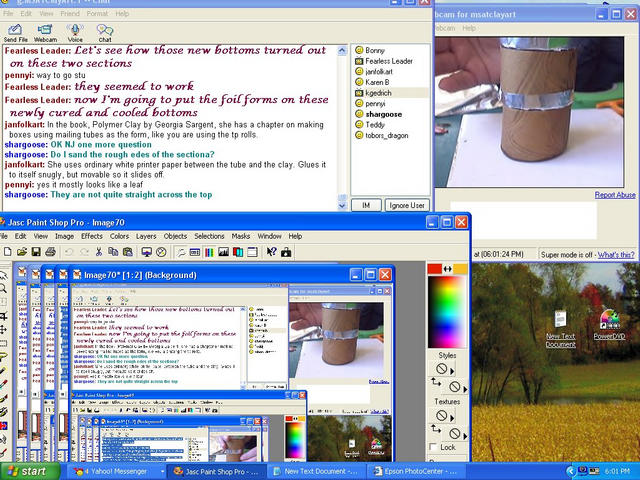
Task: Open the Image menu in Paint Shop Pro
Action: click(x=64, y=236)
